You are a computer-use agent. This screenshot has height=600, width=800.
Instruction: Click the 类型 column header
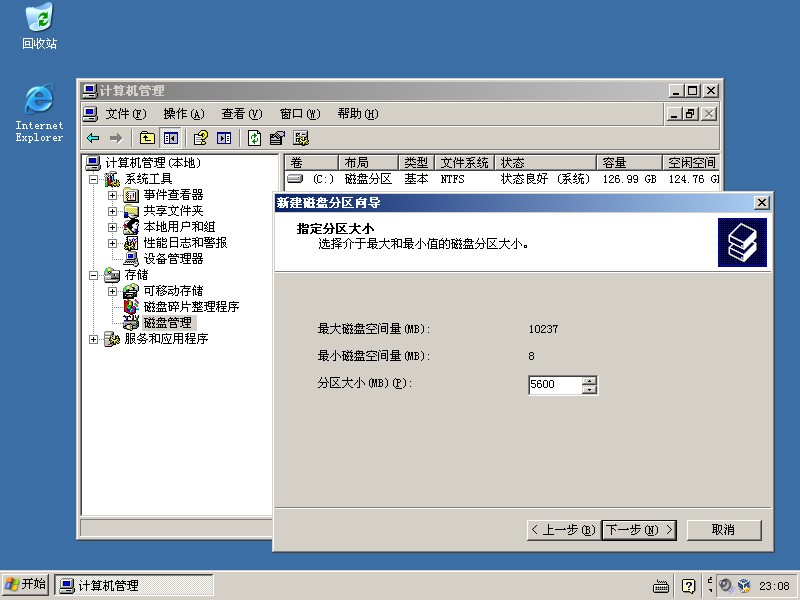point(416,163)
